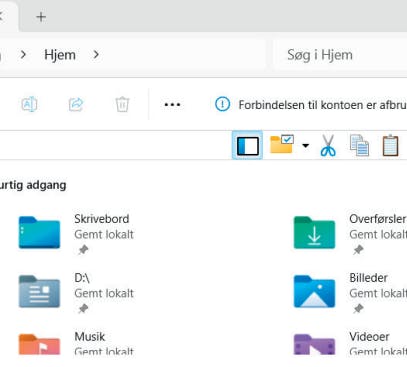Select the Billeder folder thumbnail
The image size is (407, 367).
pyautogui.click(x=314, y=291)
